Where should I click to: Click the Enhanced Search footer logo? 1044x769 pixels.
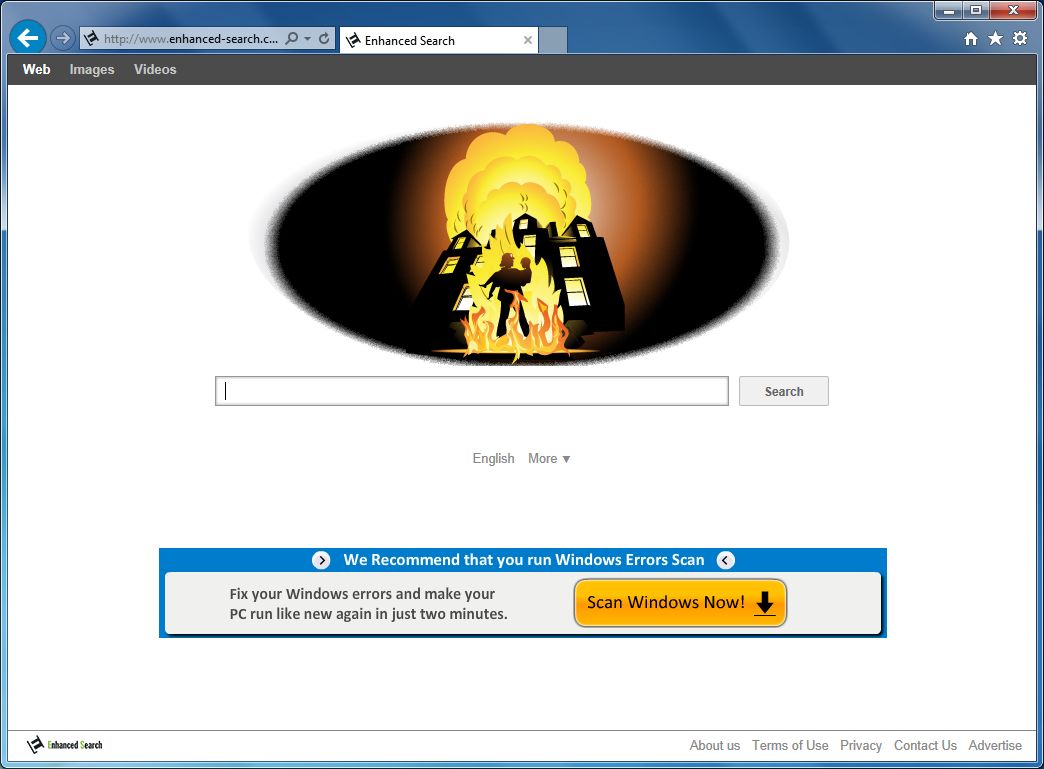point(65,744)
